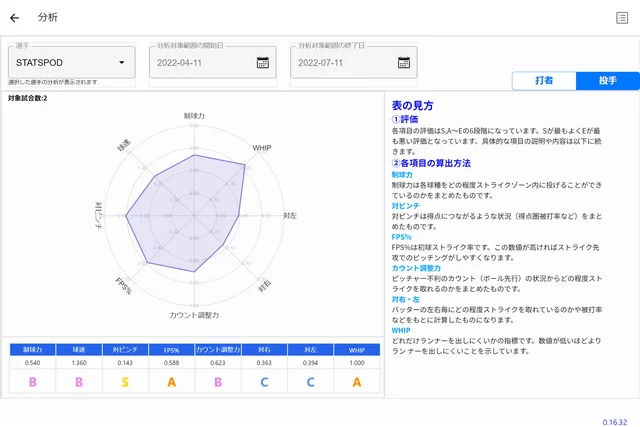Image resolution: width=640 pixels, height=427 pixels.
Task: Click the version number 0.16.32
Action: click(616, 421)
